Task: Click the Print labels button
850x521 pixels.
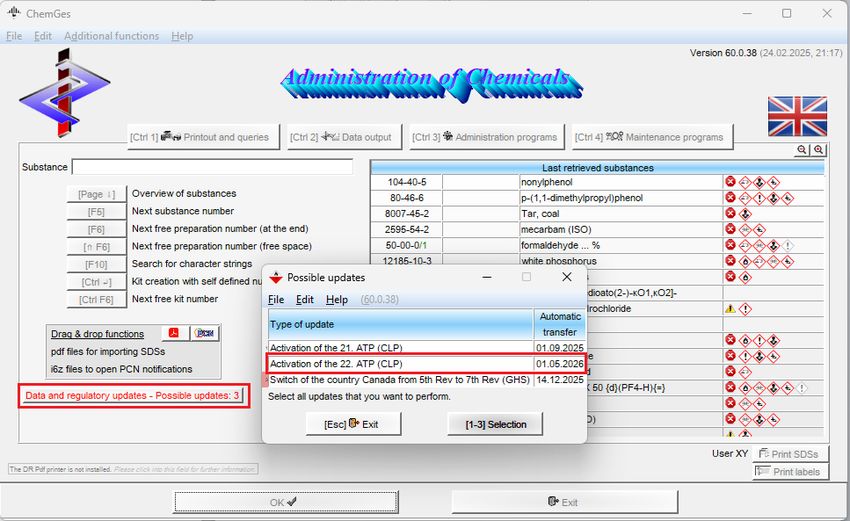Action: 790,472
